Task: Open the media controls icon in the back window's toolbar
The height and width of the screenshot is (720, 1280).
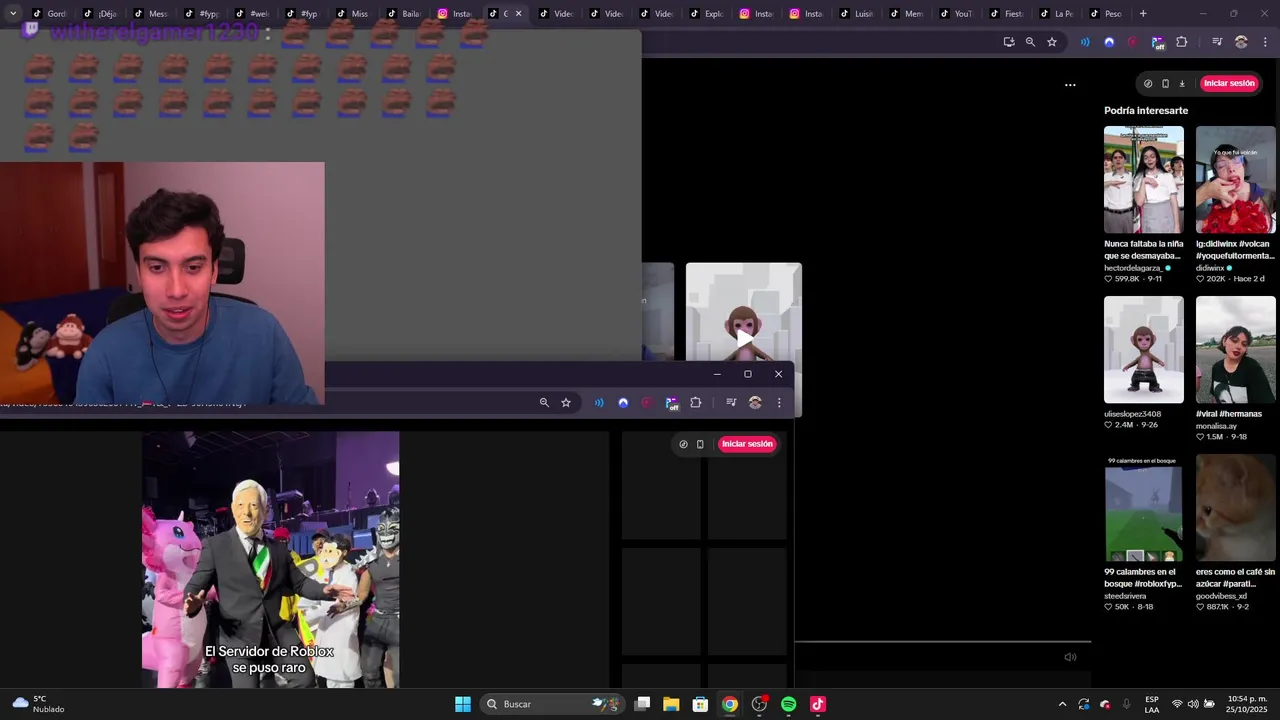Action: pyautogui.click(x=1217, y=42)
